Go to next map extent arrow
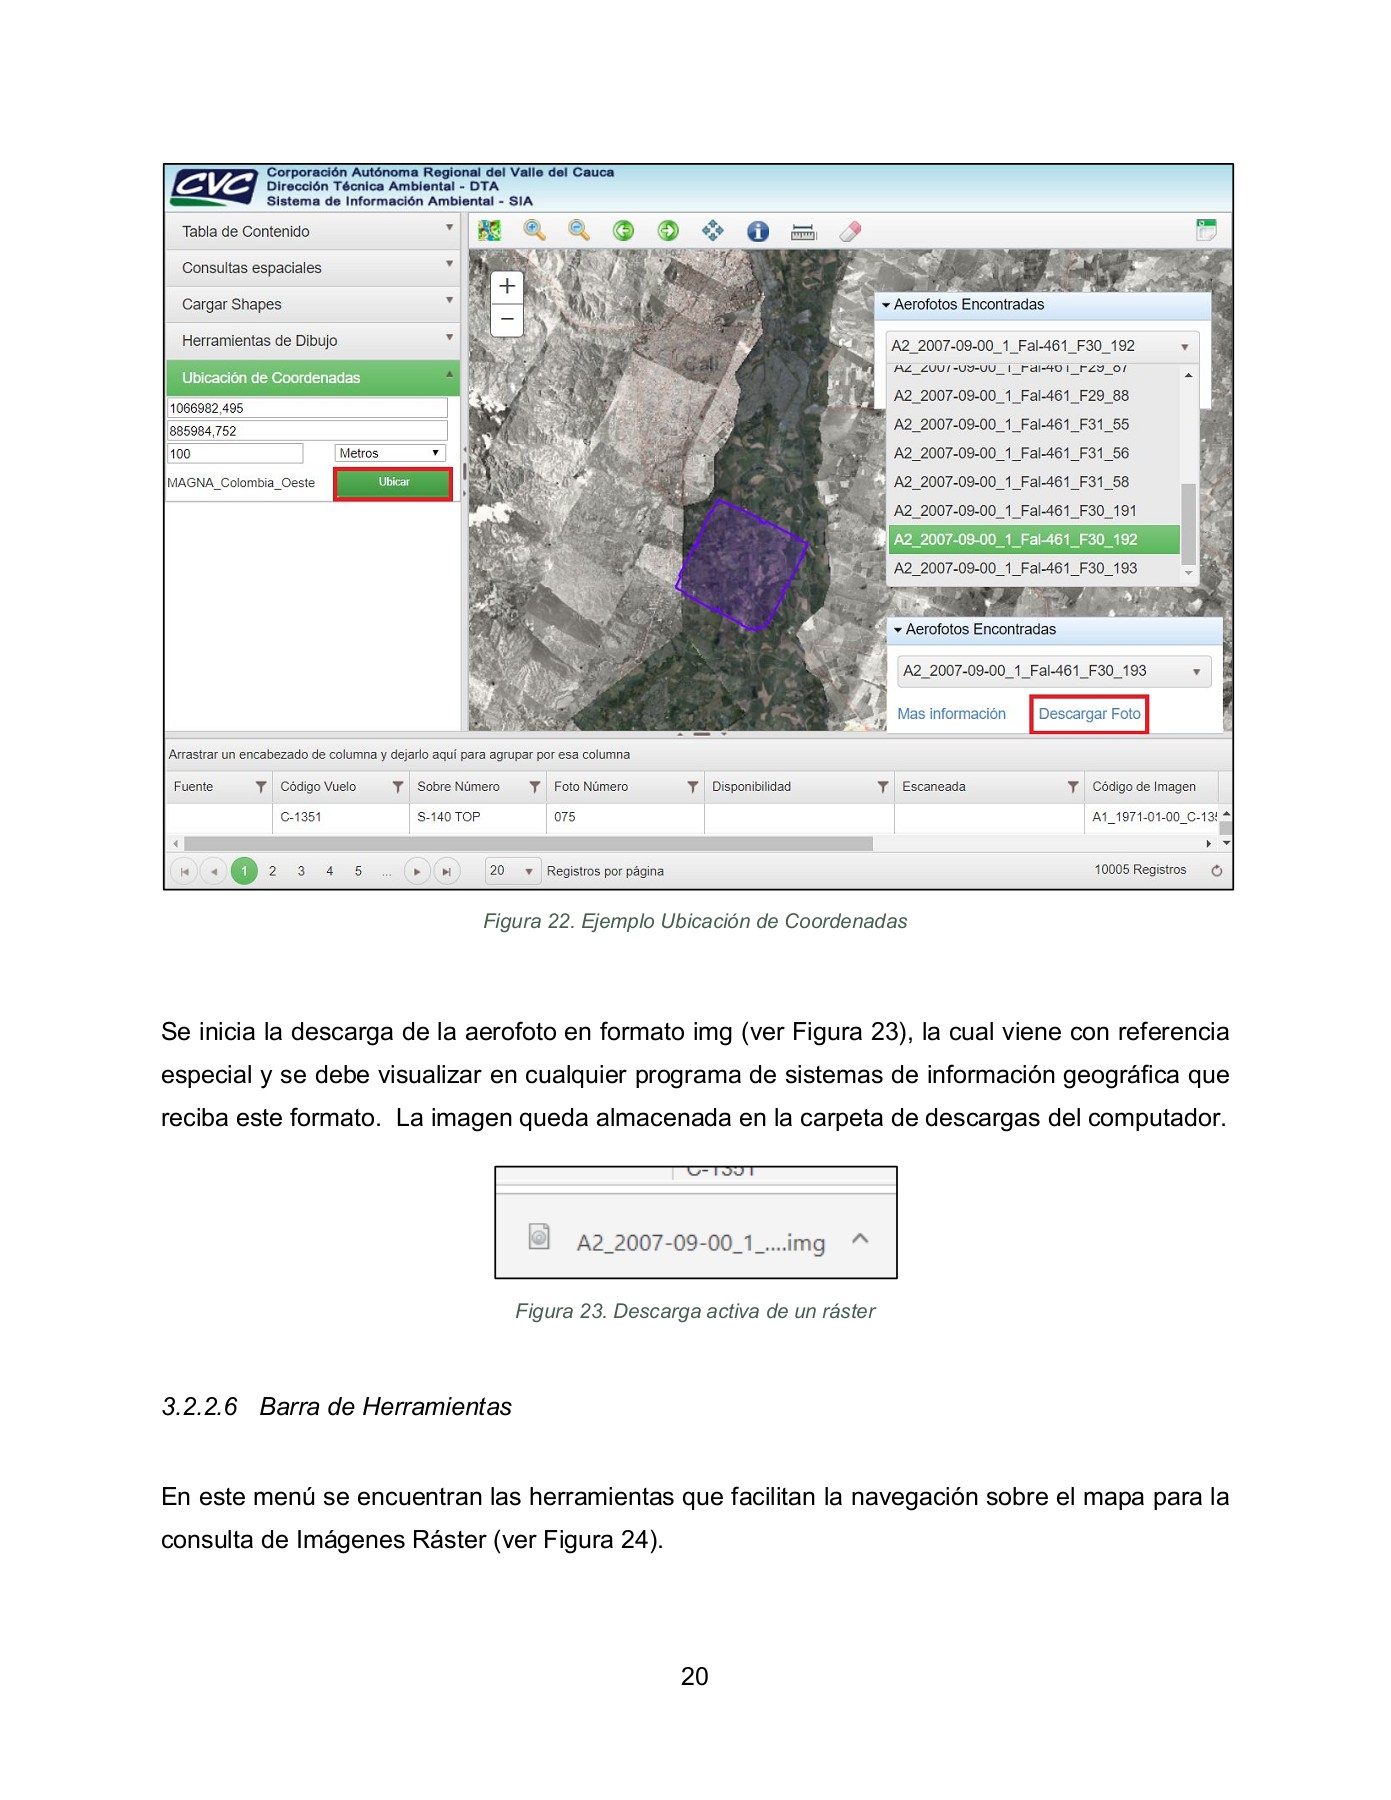This screenshot has height=1800, width=1391. 668,231
